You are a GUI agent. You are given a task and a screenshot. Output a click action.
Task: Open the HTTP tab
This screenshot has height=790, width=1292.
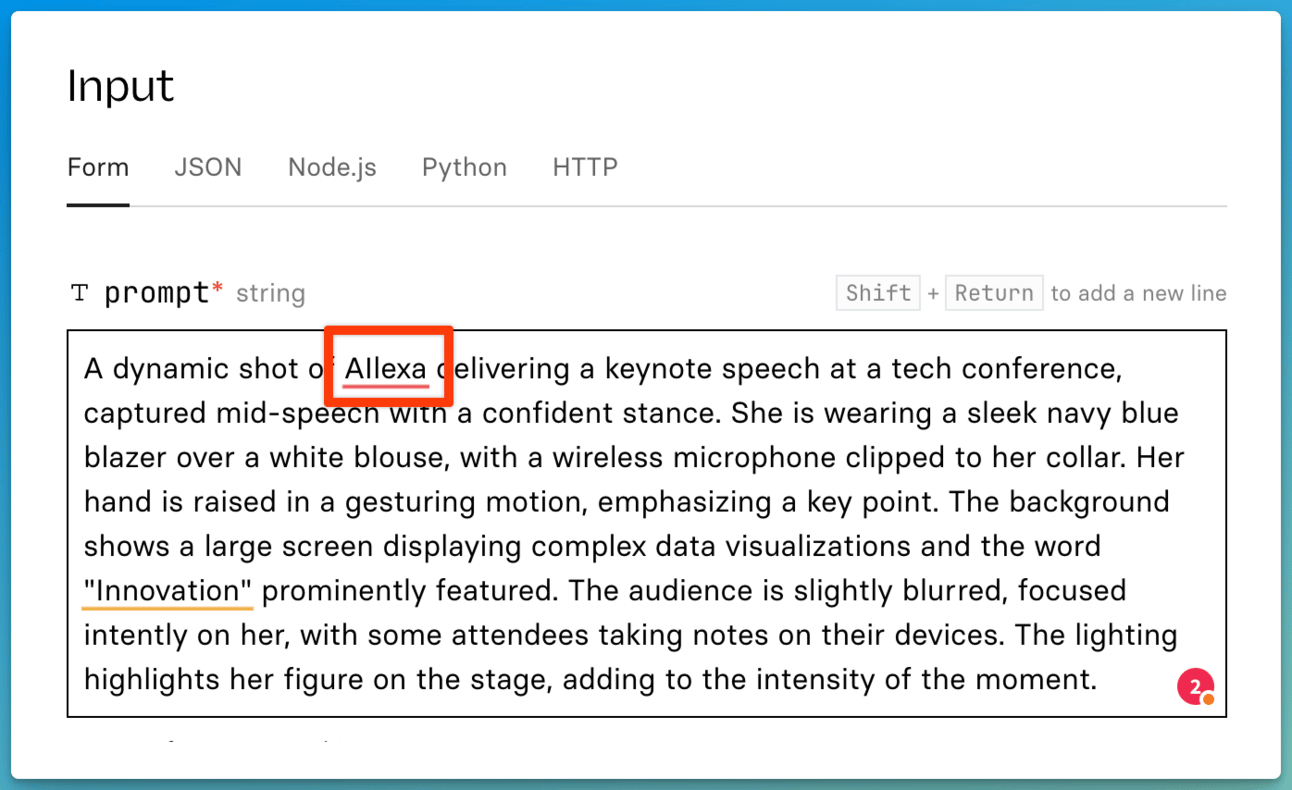(x=585, y=167)
